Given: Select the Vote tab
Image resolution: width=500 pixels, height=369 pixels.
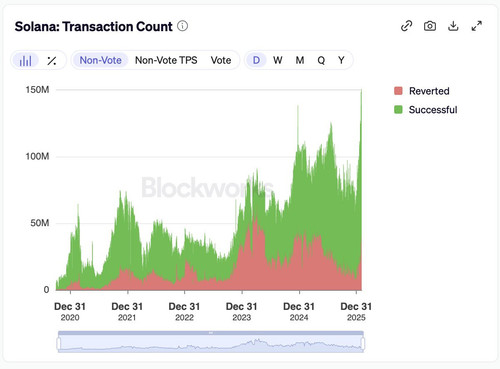Looking at the screenshot, I should point(221,60).
